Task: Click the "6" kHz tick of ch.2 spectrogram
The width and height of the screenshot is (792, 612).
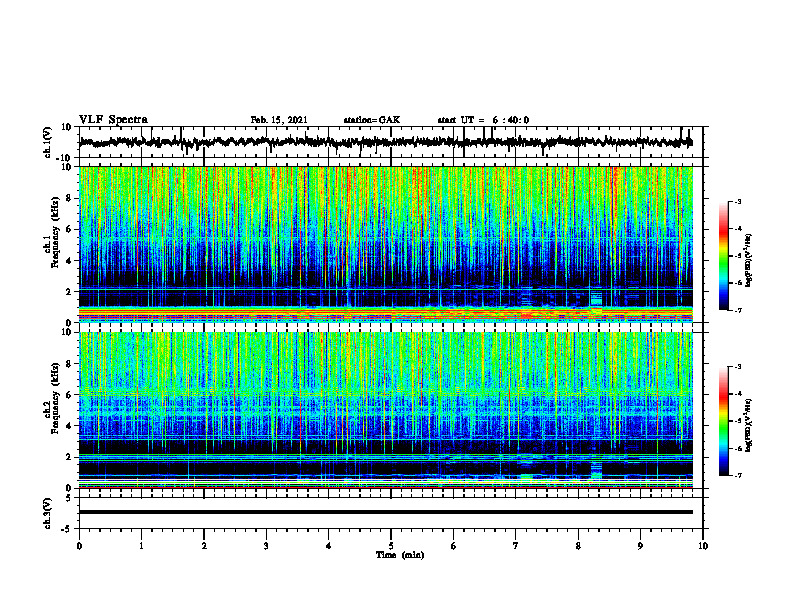Action: point(69,395)
